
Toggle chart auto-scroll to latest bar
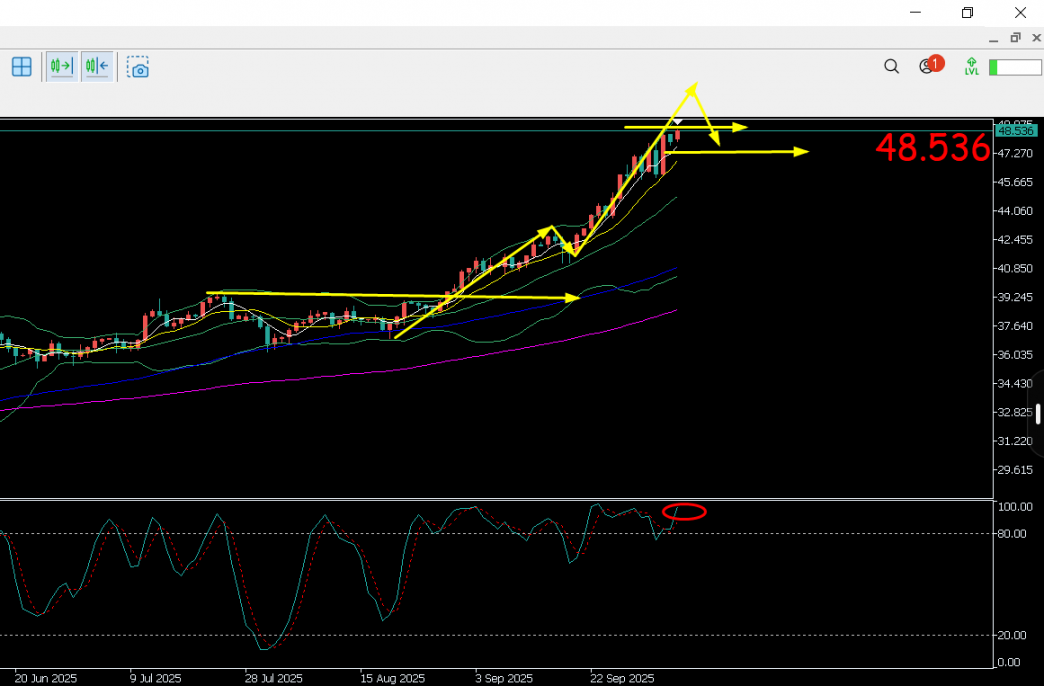pyautogui.click(x=61, y=67)
